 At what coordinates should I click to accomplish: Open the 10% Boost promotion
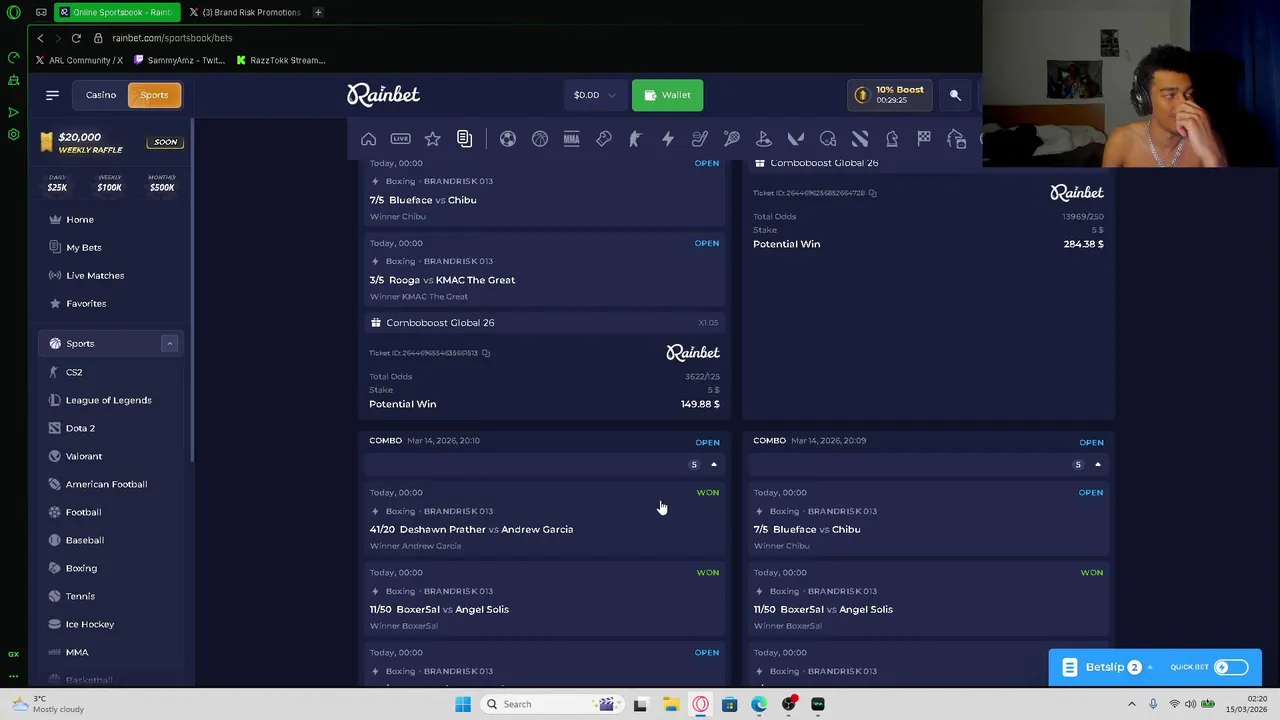click(x=890, y=95)
